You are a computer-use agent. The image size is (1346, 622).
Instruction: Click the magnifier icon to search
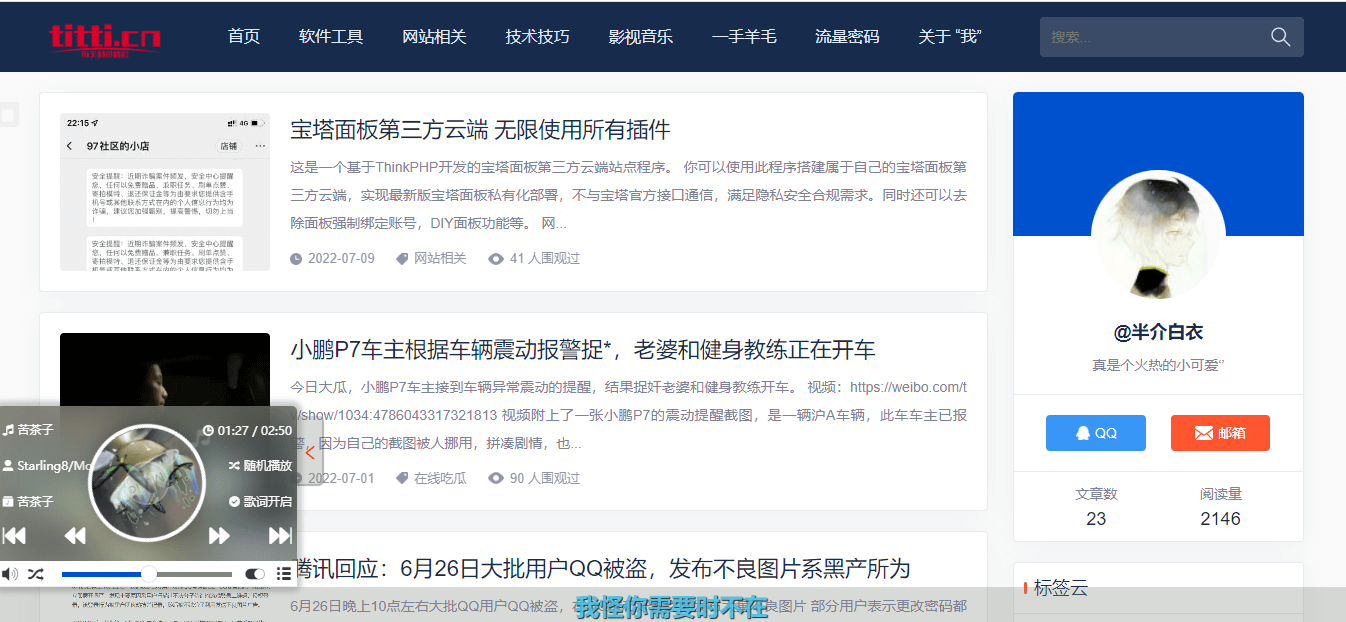[1280, 36]
